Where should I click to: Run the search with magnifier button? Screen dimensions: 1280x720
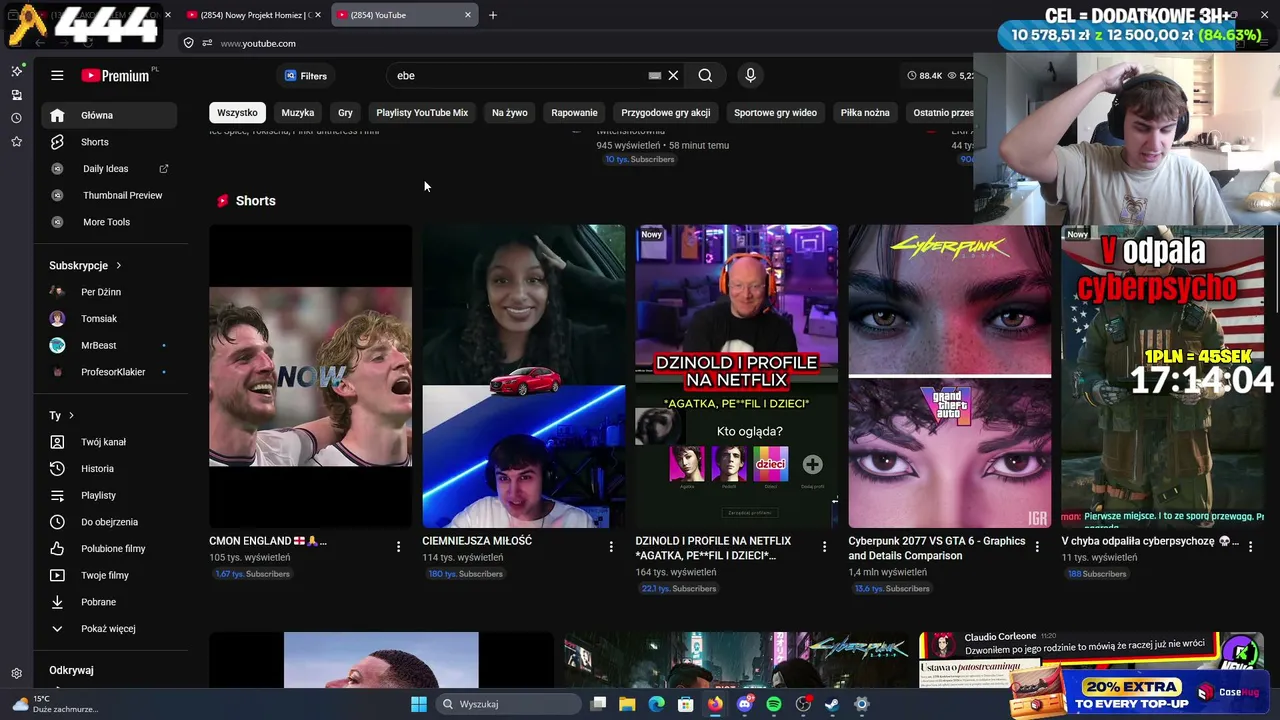pos(705,76)
